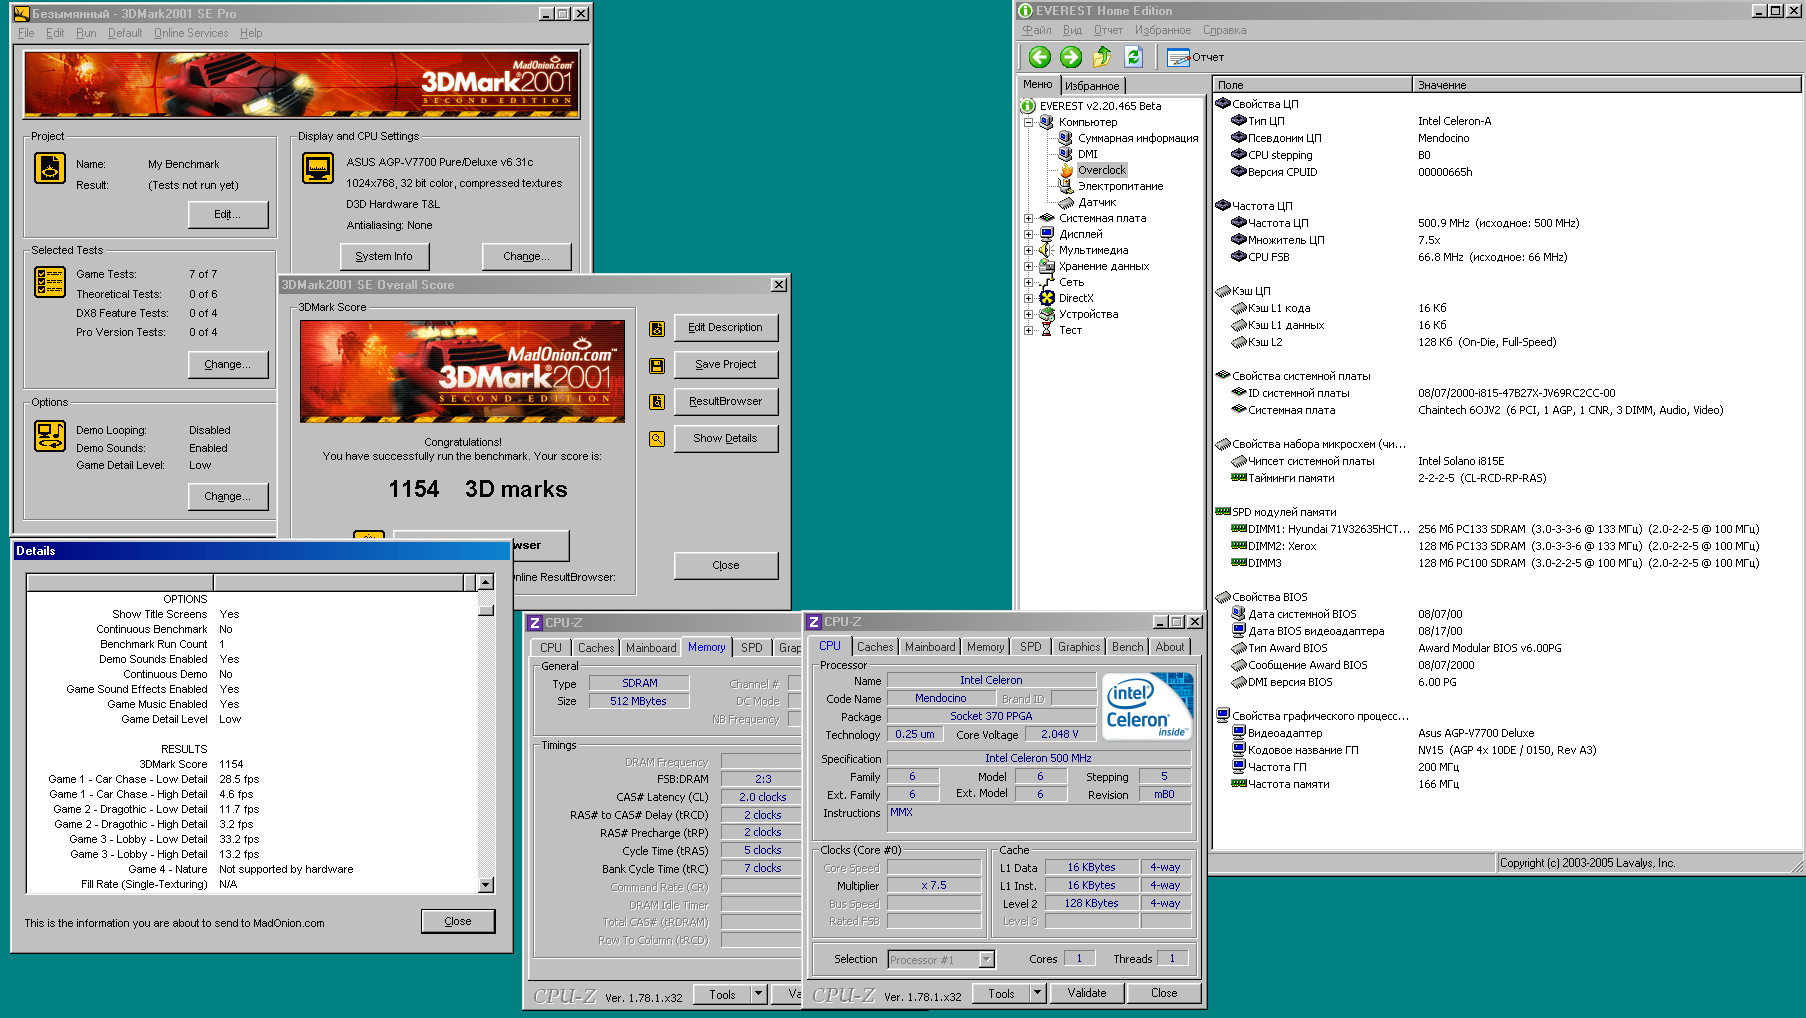Viewport: 1806px width, 1018px height.
Task: Click the floppy disk icon beside Save Project
Action: coord(657,366)
